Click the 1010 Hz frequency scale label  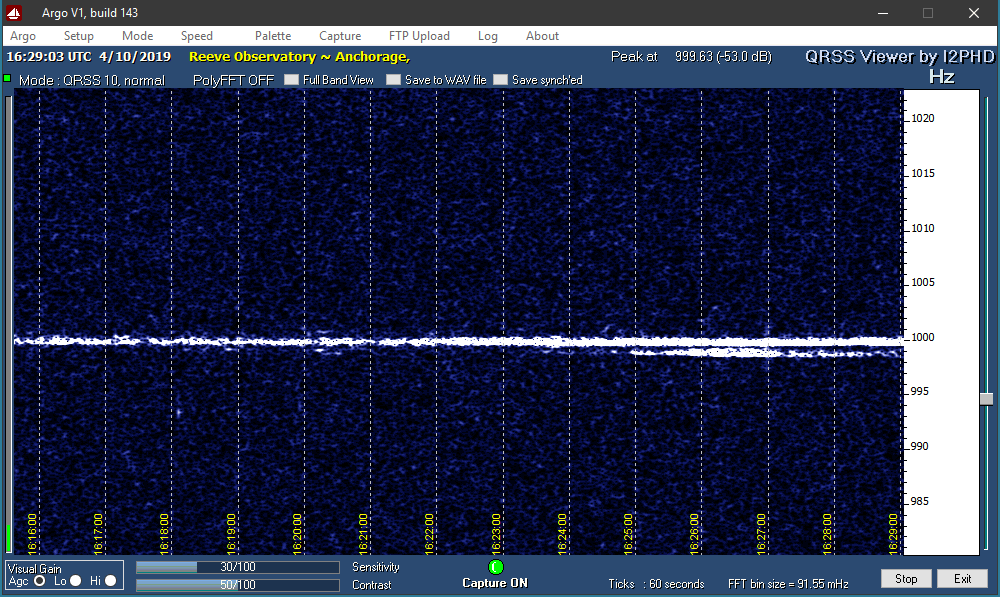(x=922, y=228)
